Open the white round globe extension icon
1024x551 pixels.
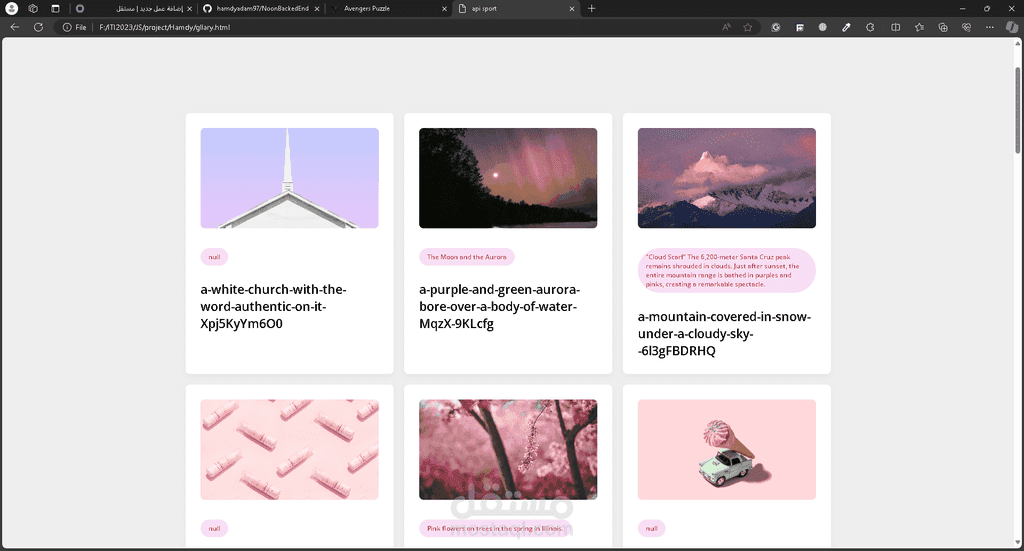pos(823,27)
